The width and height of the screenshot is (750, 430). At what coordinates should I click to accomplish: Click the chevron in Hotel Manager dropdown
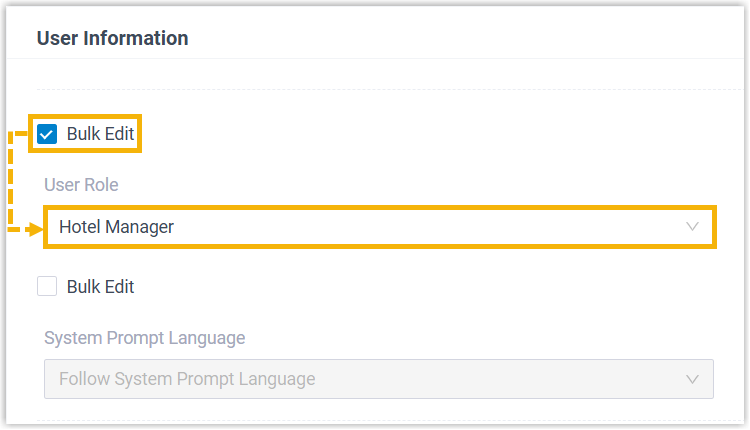click(692, 227)
